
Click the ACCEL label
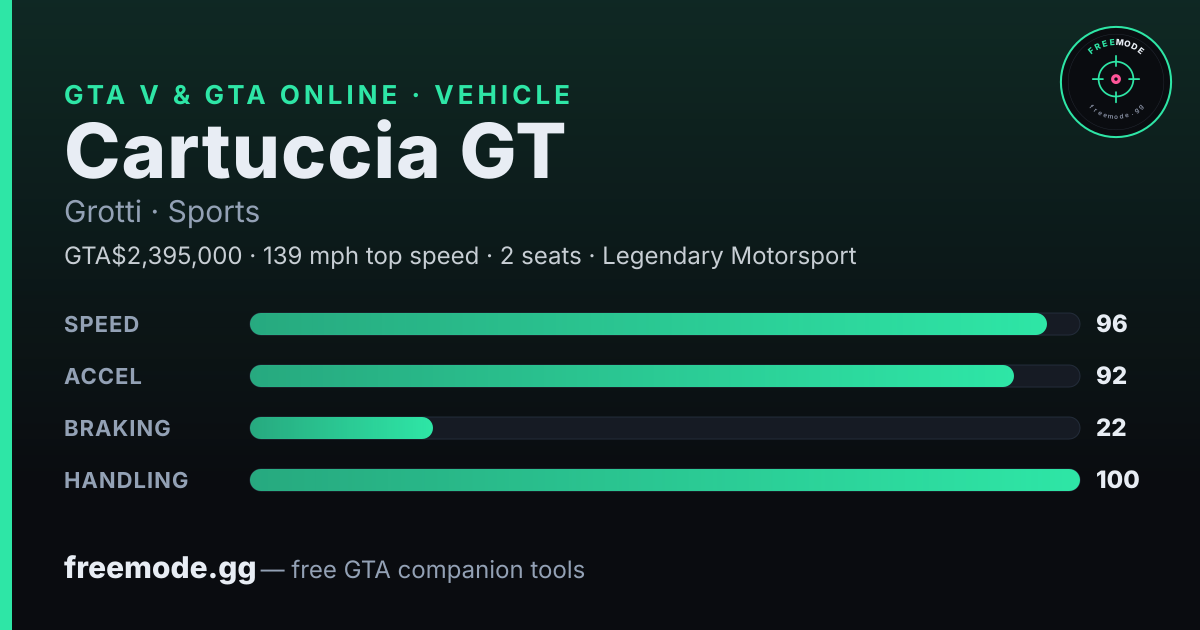[103, 376]
